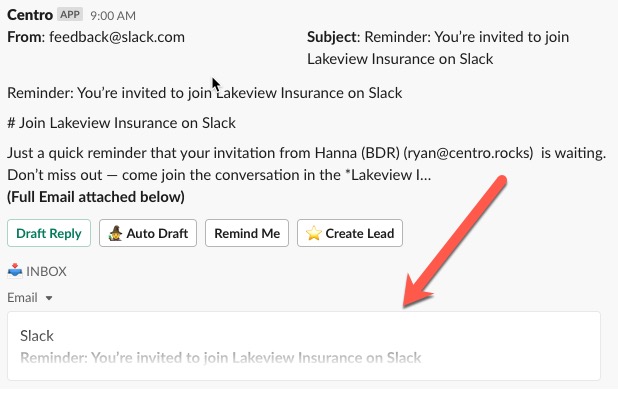The image size is (618, 395).
Task: Select the Remind Me button
Action: pos(247,233)
